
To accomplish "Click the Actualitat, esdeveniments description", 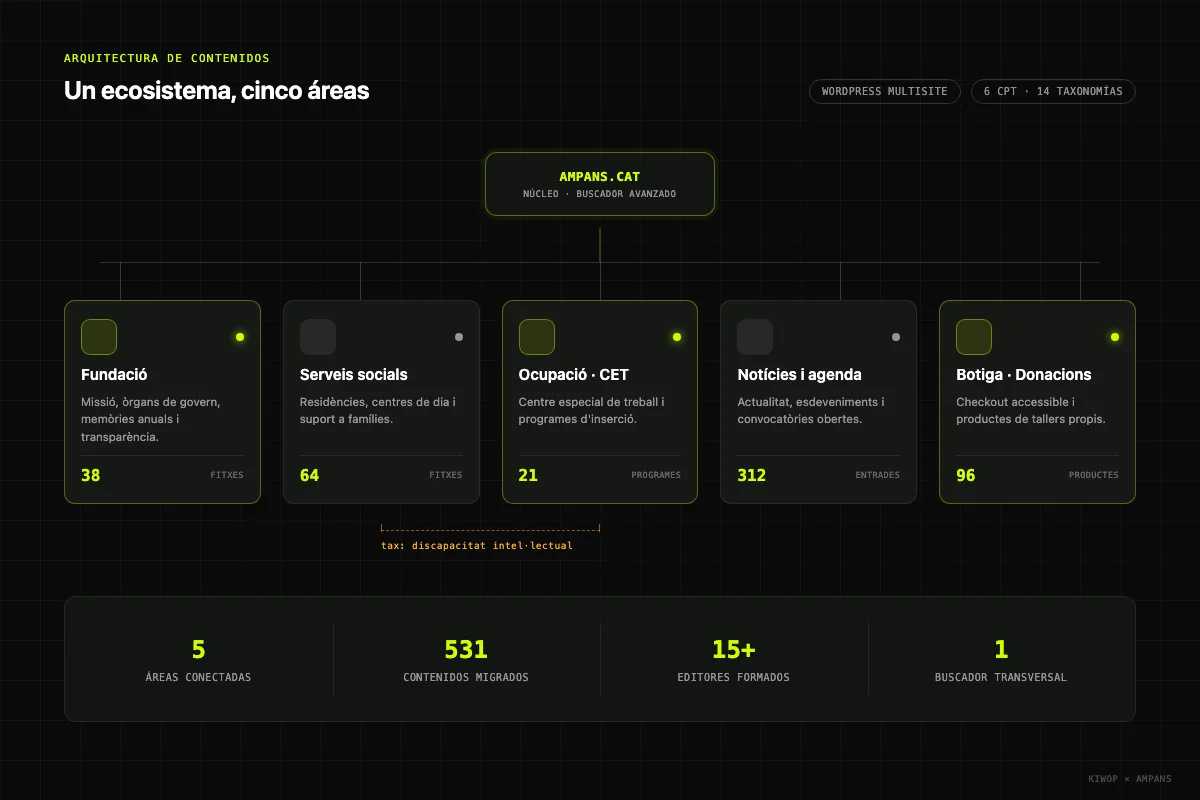I will pos(810,411).
